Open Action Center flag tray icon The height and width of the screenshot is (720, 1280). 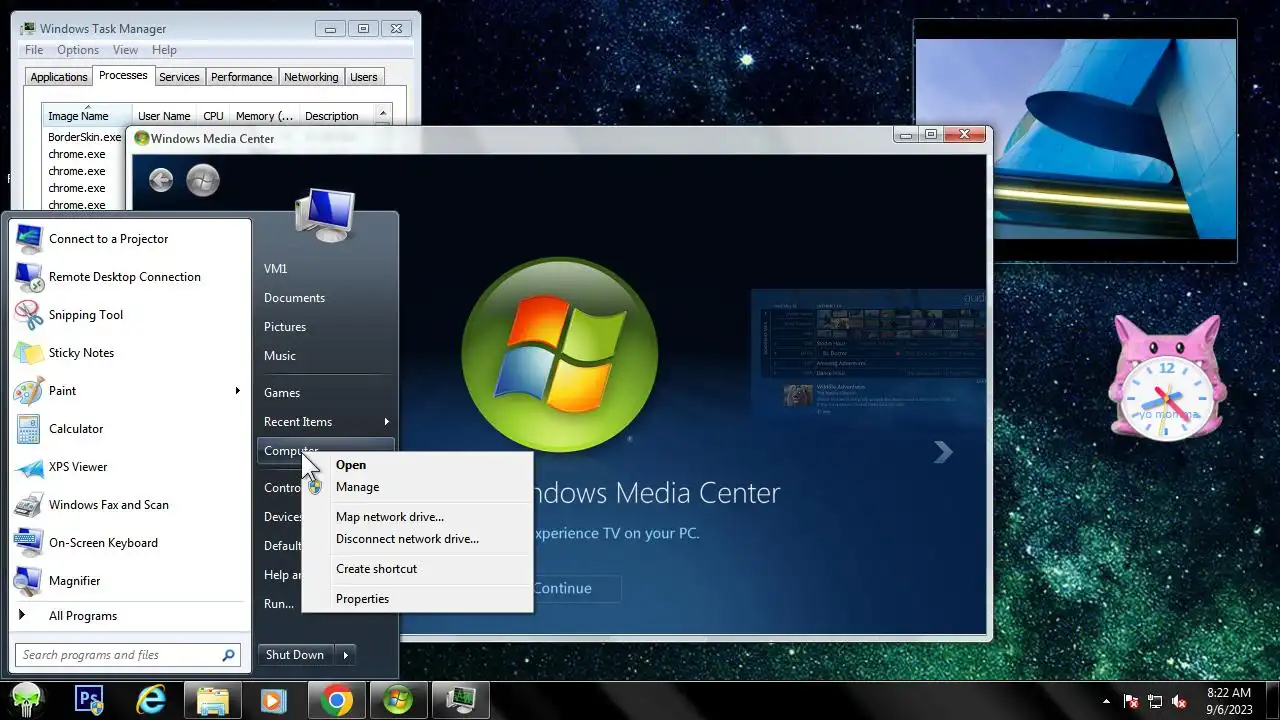1132,701
